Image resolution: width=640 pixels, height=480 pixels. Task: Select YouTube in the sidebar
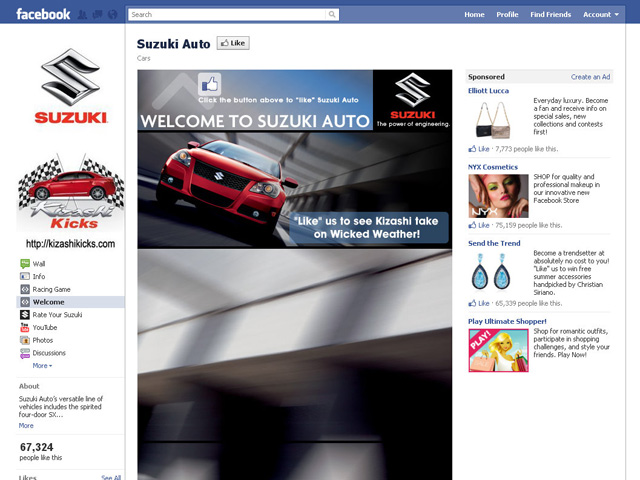[x=45, y=327]
